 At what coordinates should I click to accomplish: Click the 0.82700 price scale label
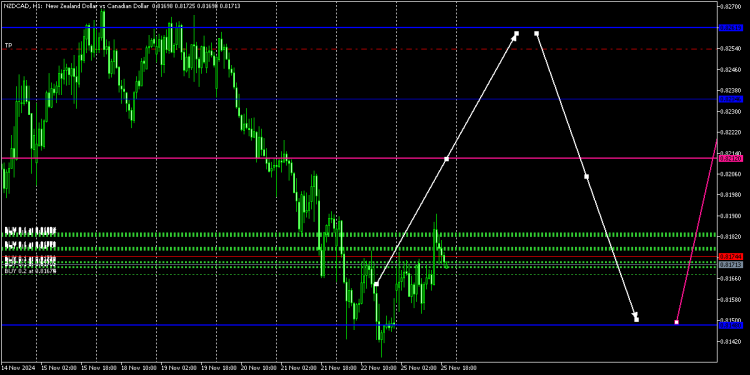click(x=731, y=7)
